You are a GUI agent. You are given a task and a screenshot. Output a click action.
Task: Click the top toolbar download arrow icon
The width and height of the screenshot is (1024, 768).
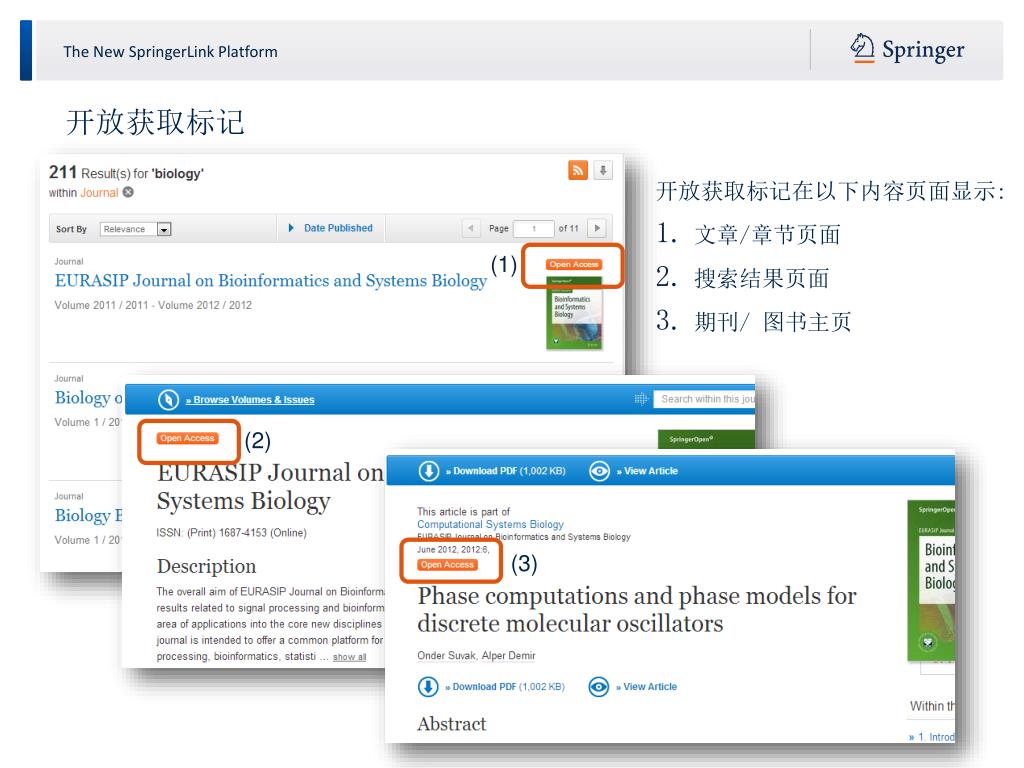click(x=429, y=471)
